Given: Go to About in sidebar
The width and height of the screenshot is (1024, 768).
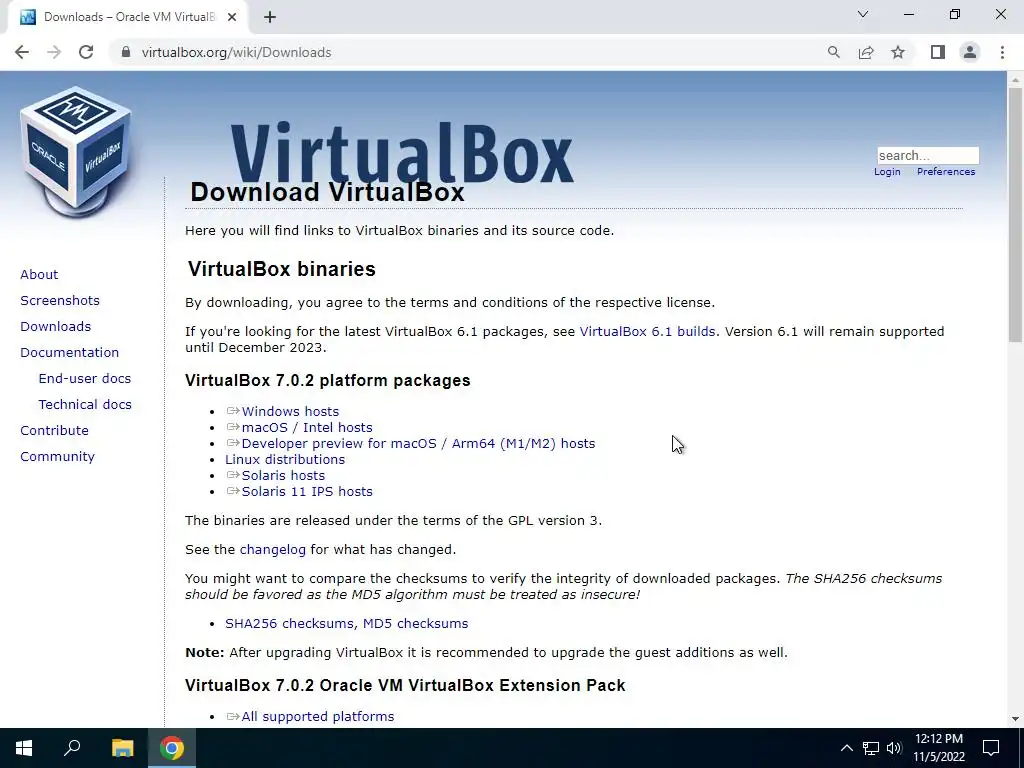Looking at the screenshot, I should [x=39, y=274].
